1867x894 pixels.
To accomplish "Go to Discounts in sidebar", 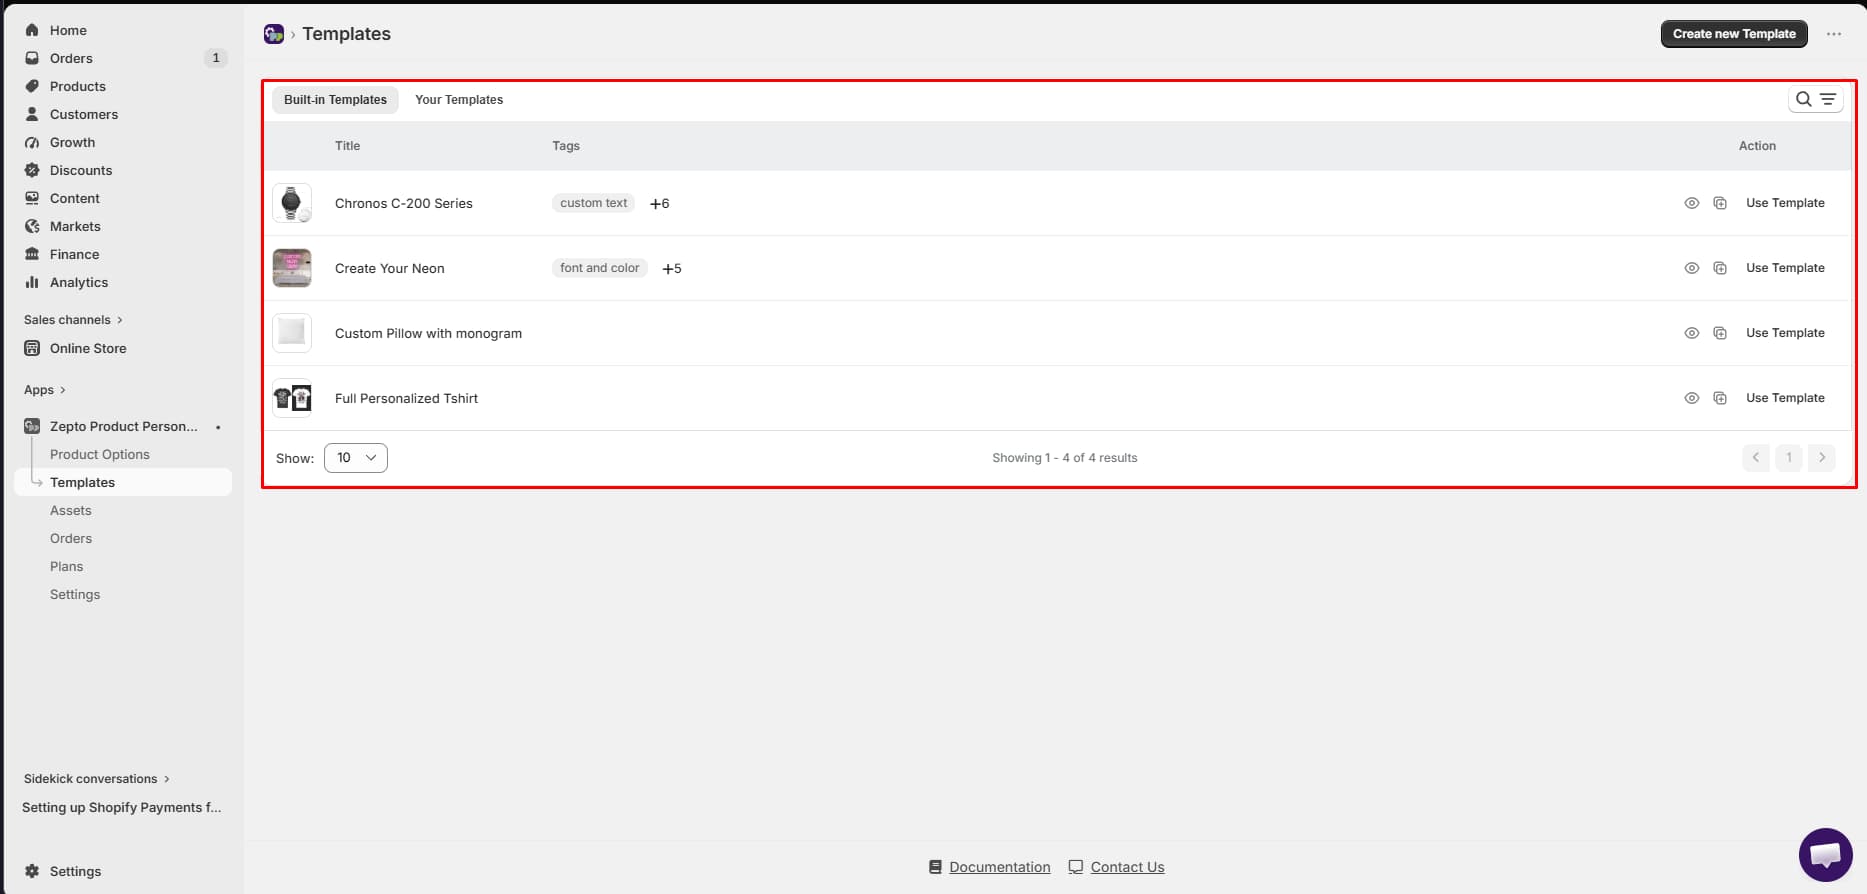I will click(x=81, y=170).
